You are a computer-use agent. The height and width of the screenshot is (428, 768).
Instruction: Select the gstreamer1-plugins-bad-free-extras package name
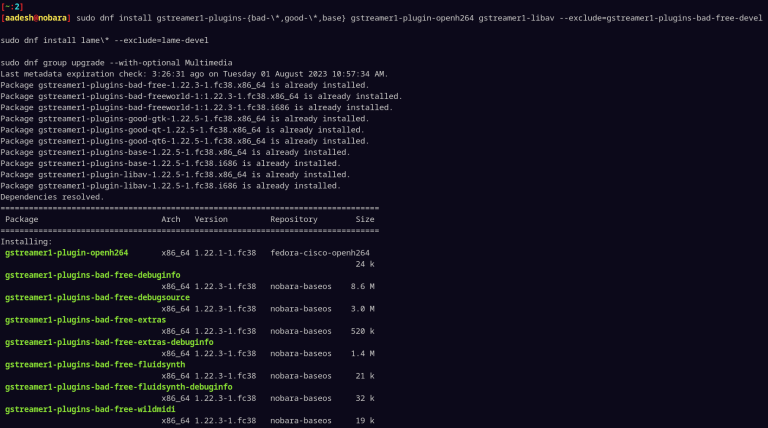tap(86, 319)
